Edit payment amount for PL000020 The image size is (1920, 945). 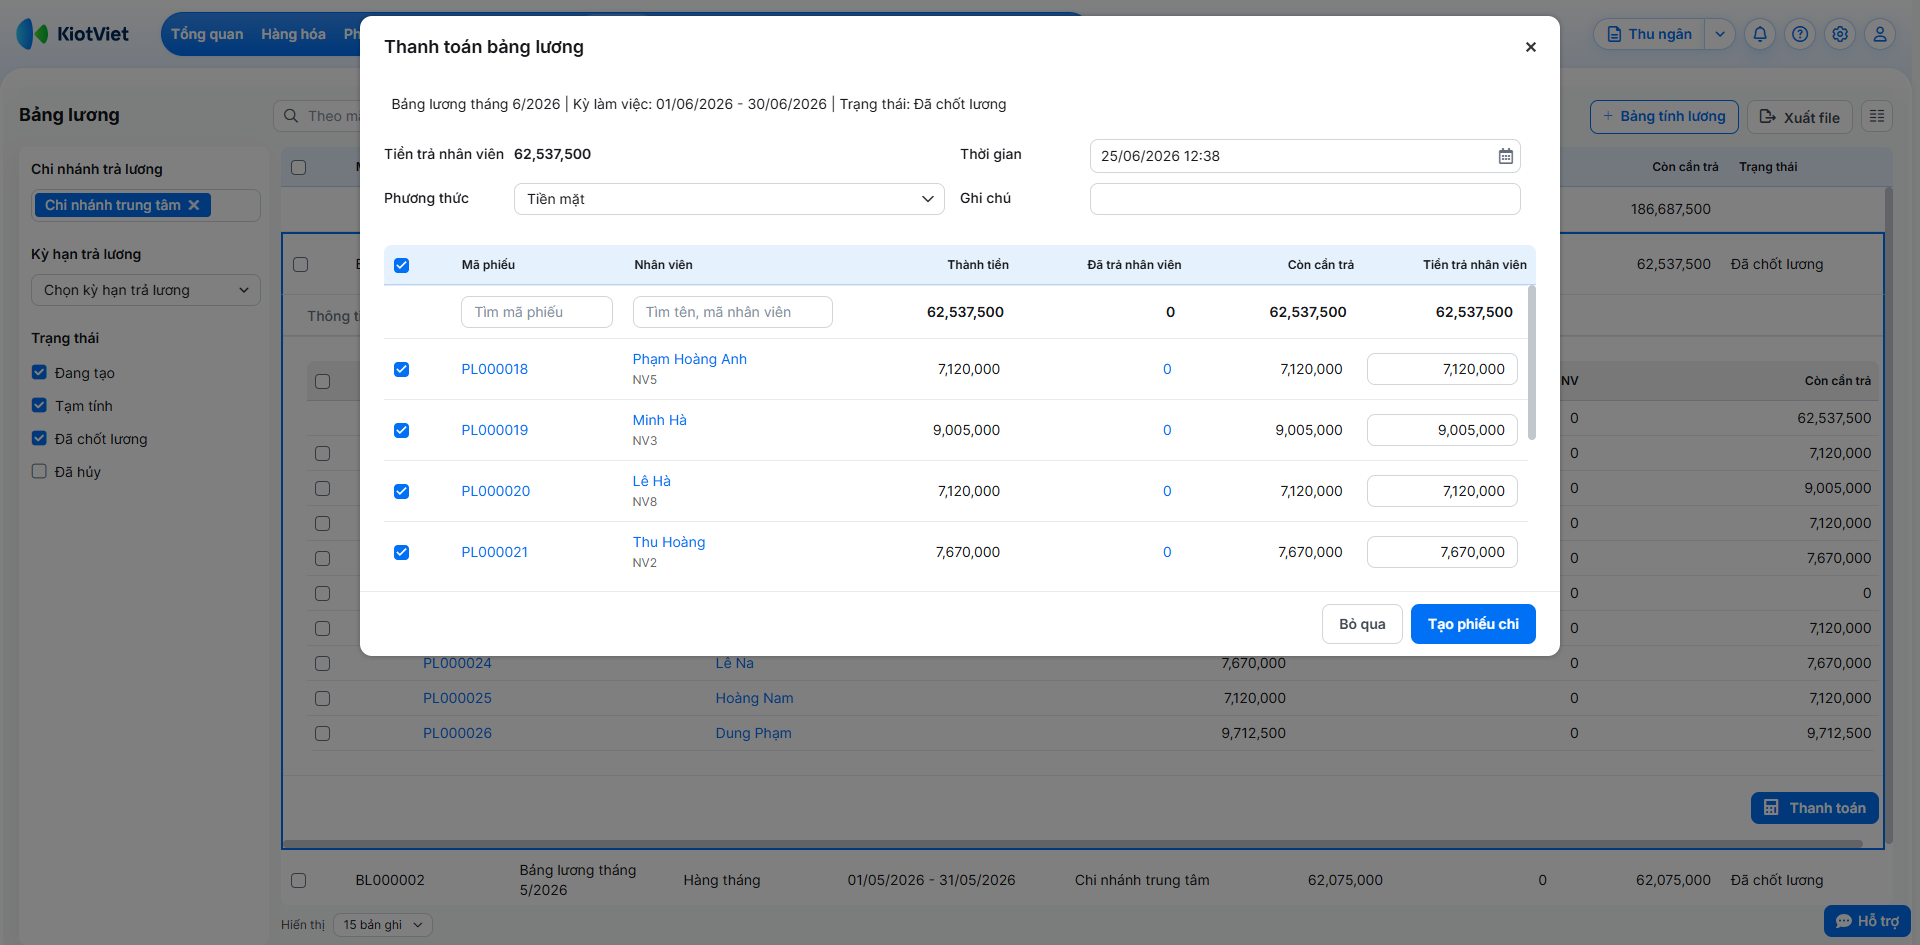click(x=1442, y=491)
